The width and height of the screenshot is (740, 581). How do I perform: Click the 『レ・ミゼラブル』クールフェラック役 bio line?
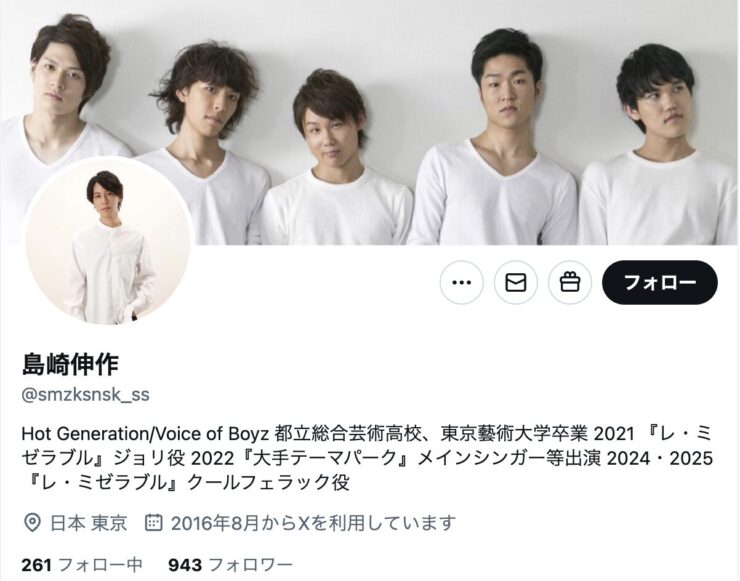click(x=186, y=482)
